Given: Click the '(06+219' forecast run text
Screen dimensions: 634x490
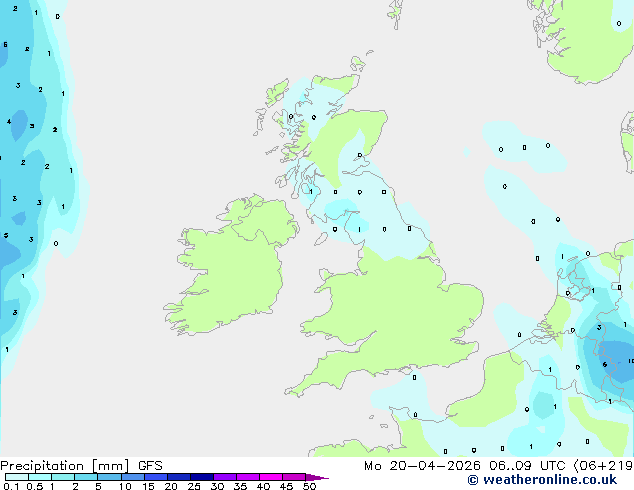Looking at the screenshot, I should [x=603, y=466].
